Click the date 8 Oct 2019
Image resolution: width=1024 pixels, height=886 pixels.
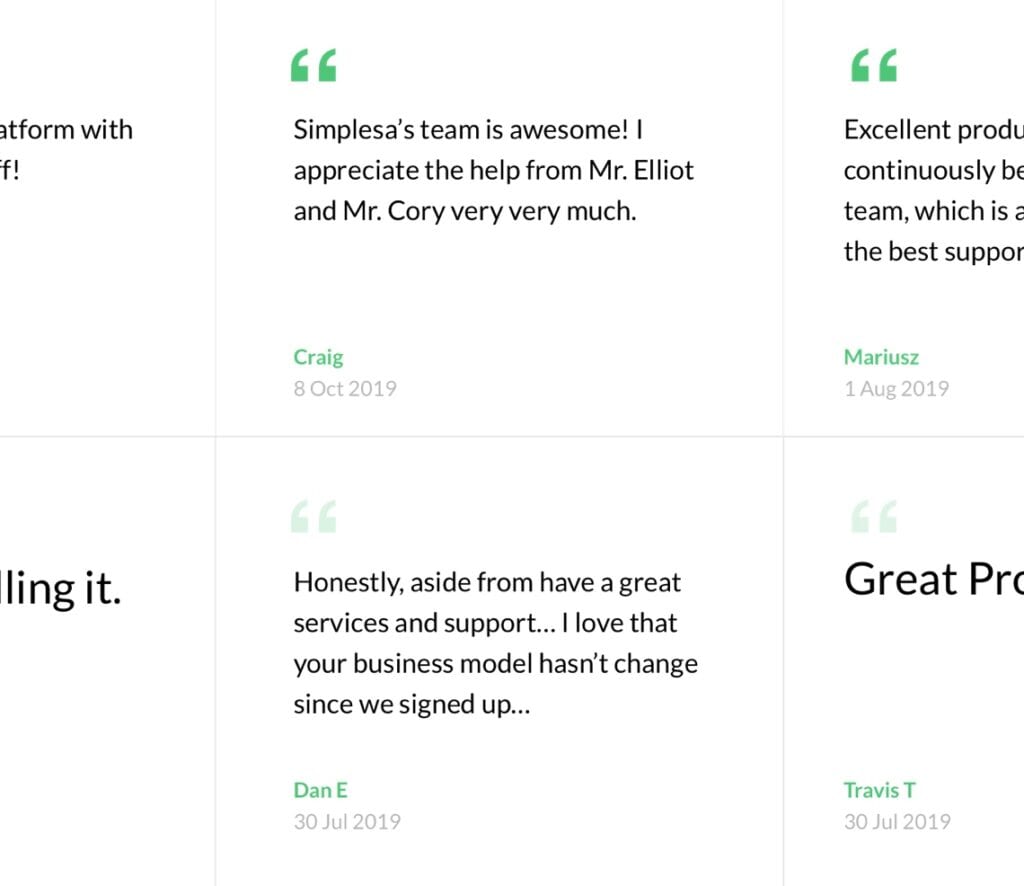pyautogui.click(x=345, y=388)
